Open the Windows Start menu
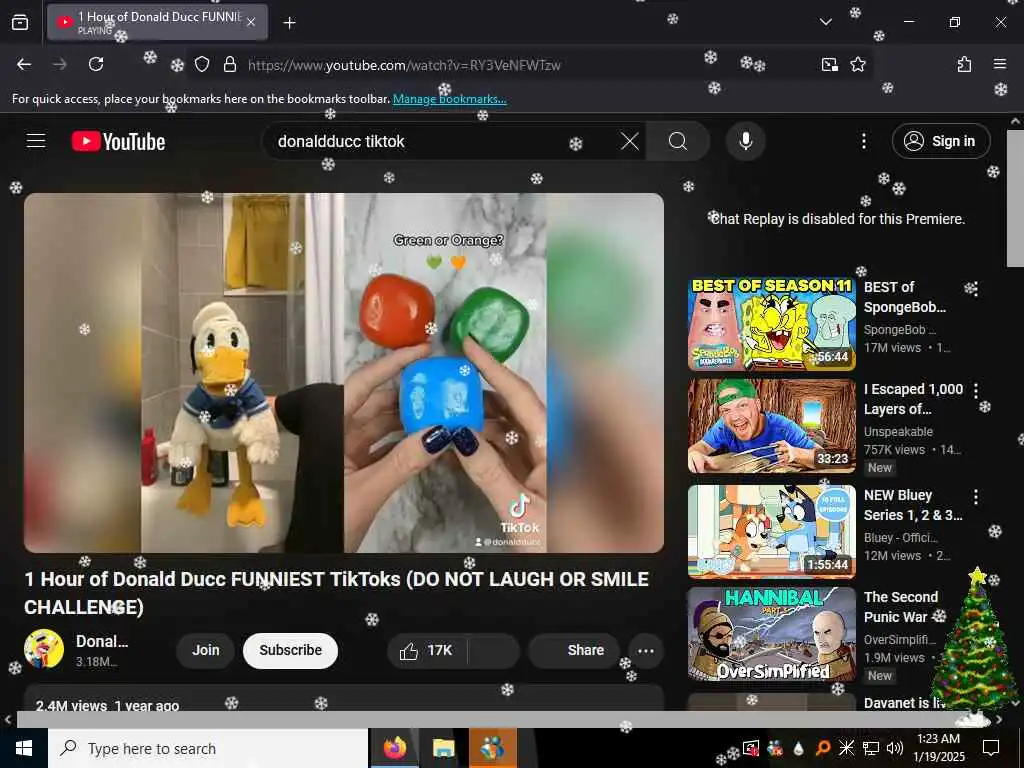The image size is (1024, 768). point(24,748)
